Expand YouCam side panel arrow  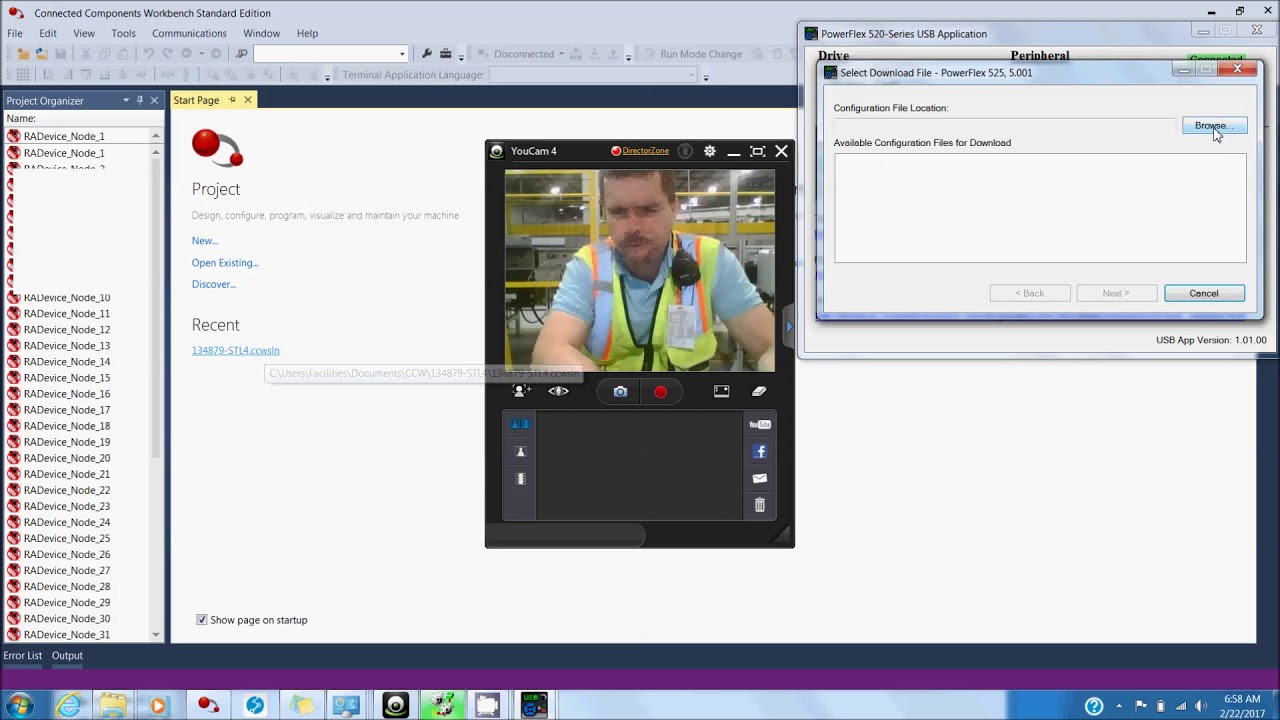pos(789,326)
